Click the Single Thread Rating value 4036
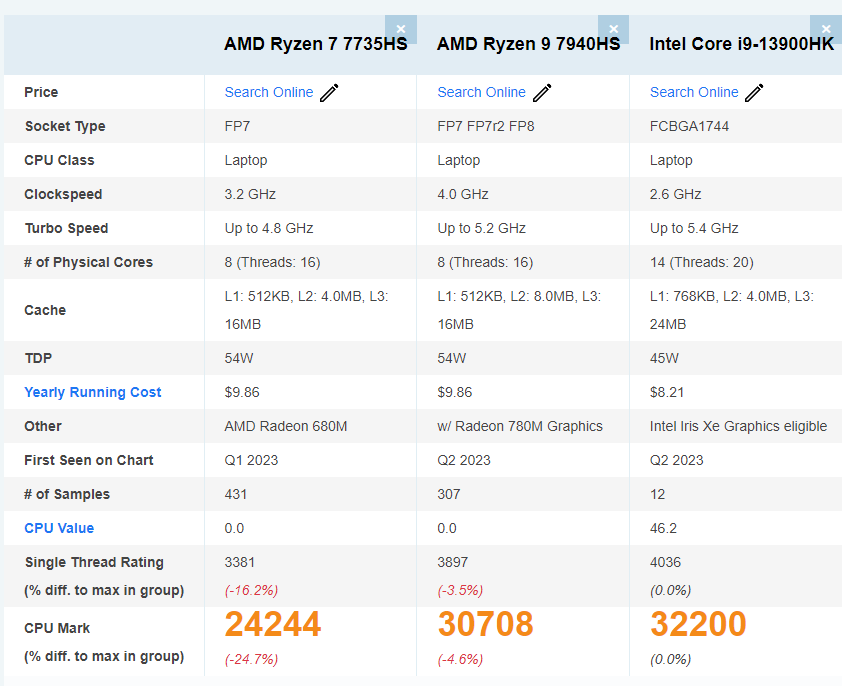The width and height of the screenshot is (842, 686). pyautogui.click(x=665, y=562)
